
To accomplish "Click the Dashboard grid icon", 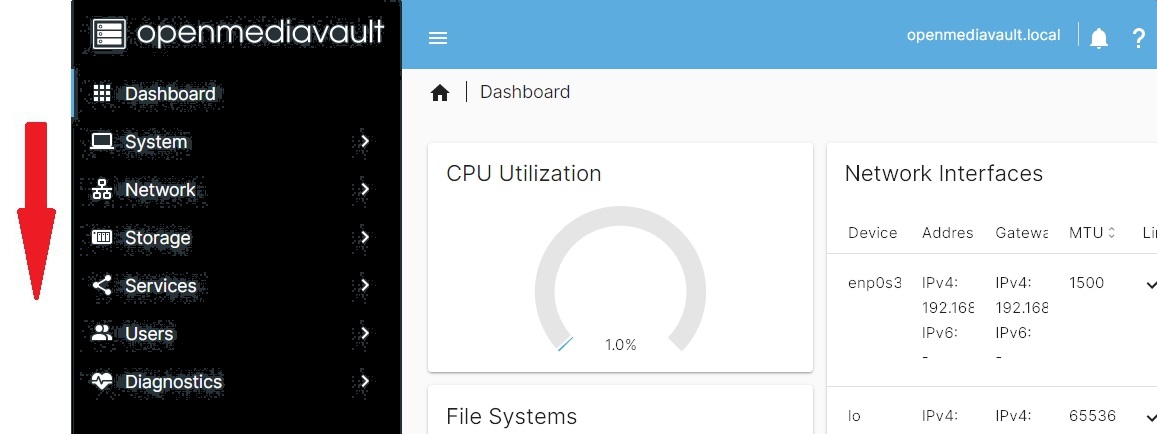I will pos(101,93).
